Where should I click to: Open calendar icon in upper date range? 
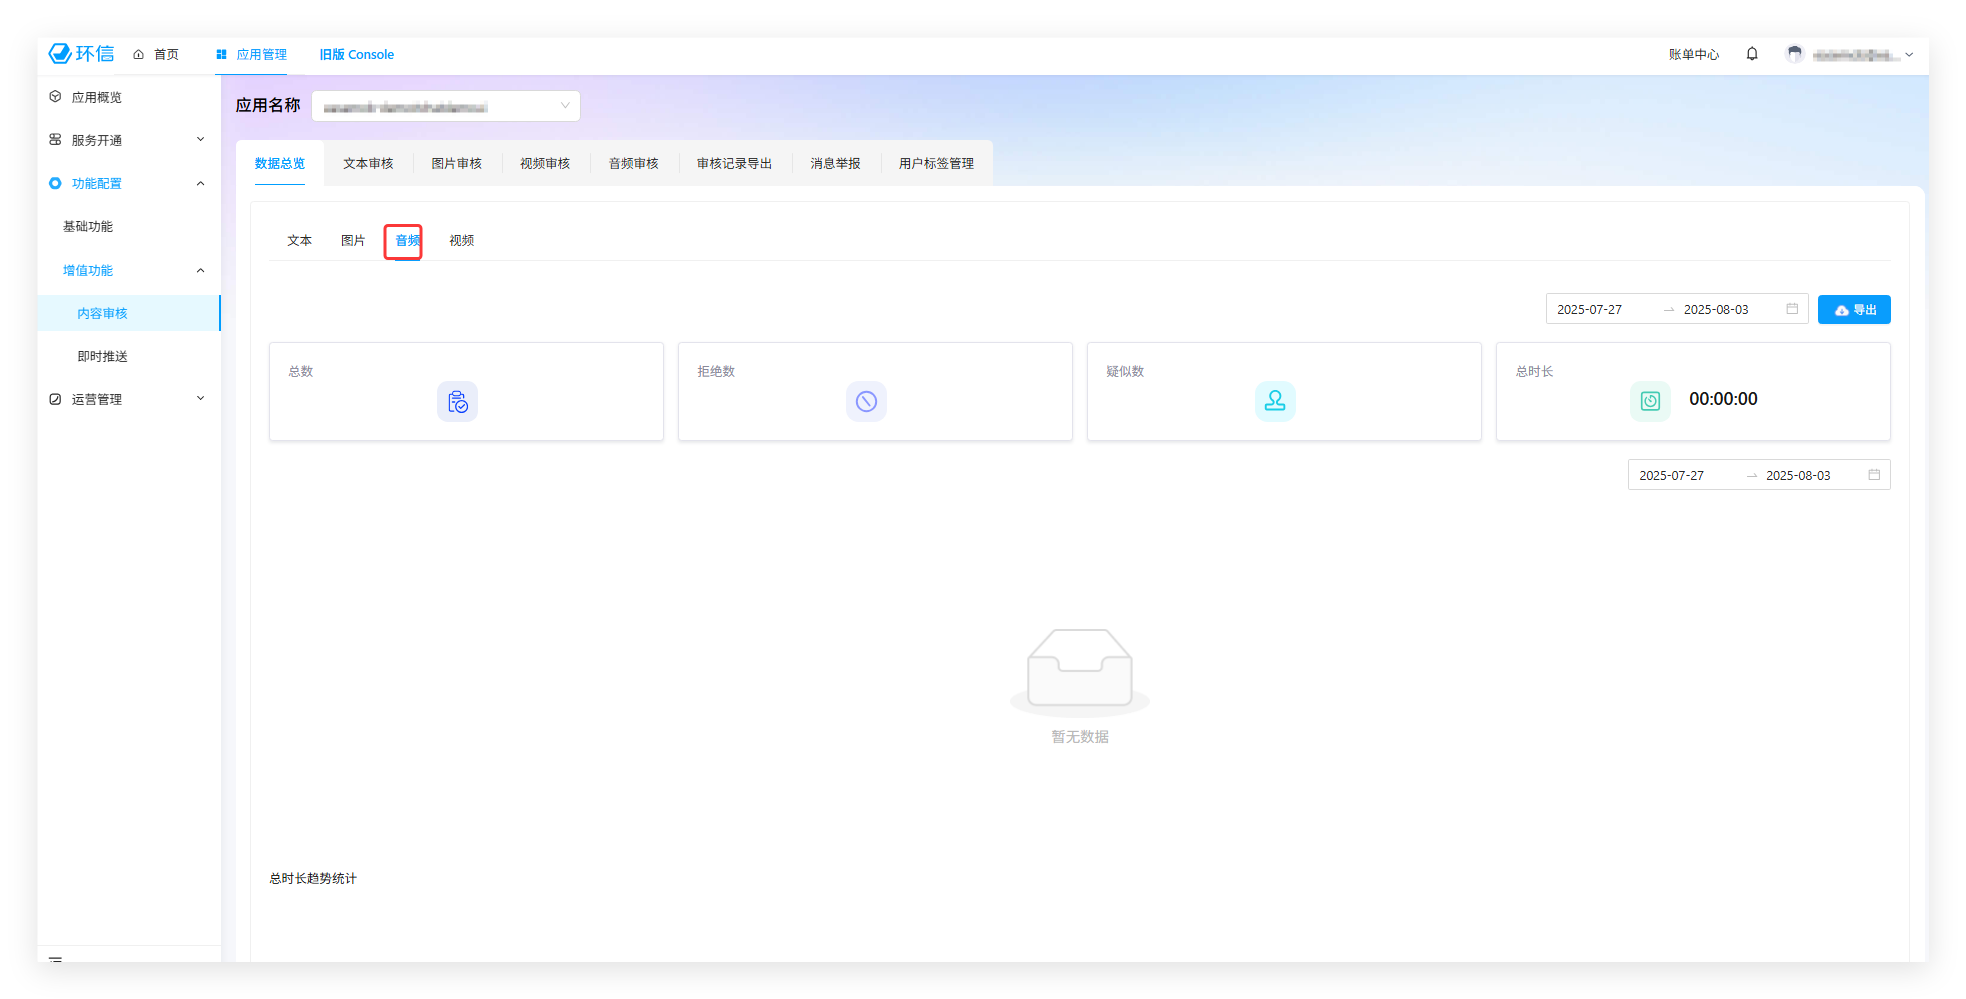[1792, 309]
